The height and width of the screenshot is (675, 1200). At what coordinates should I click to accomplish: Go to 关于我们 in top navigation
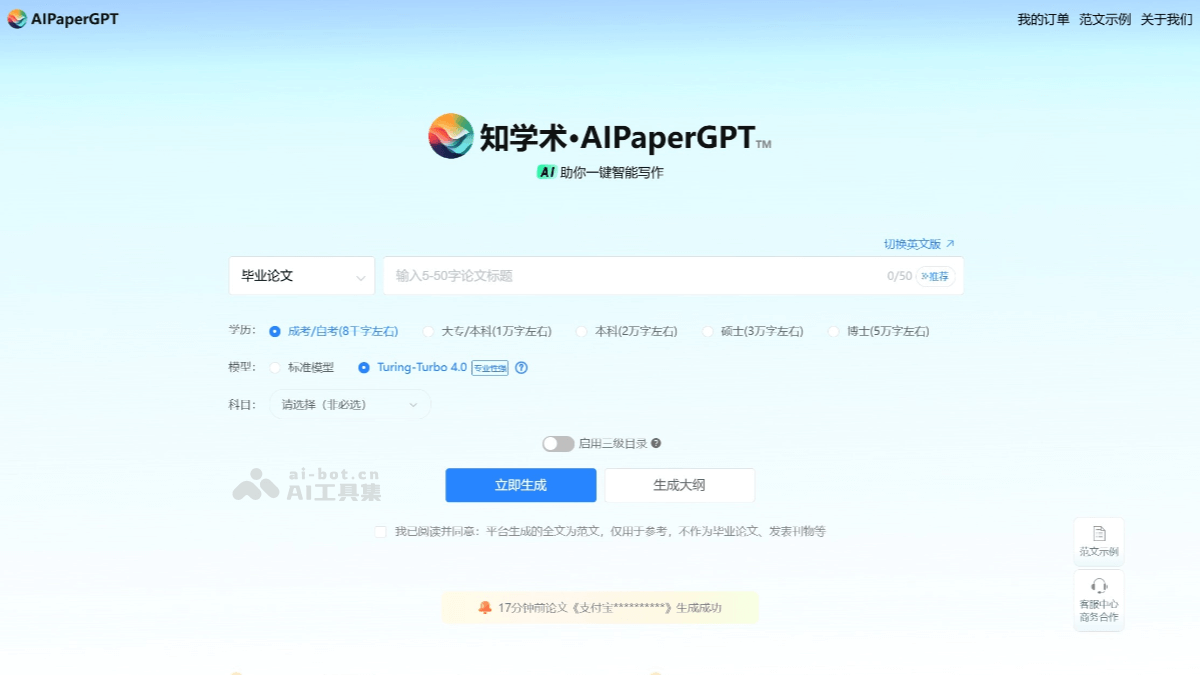tap(1166, 19)
